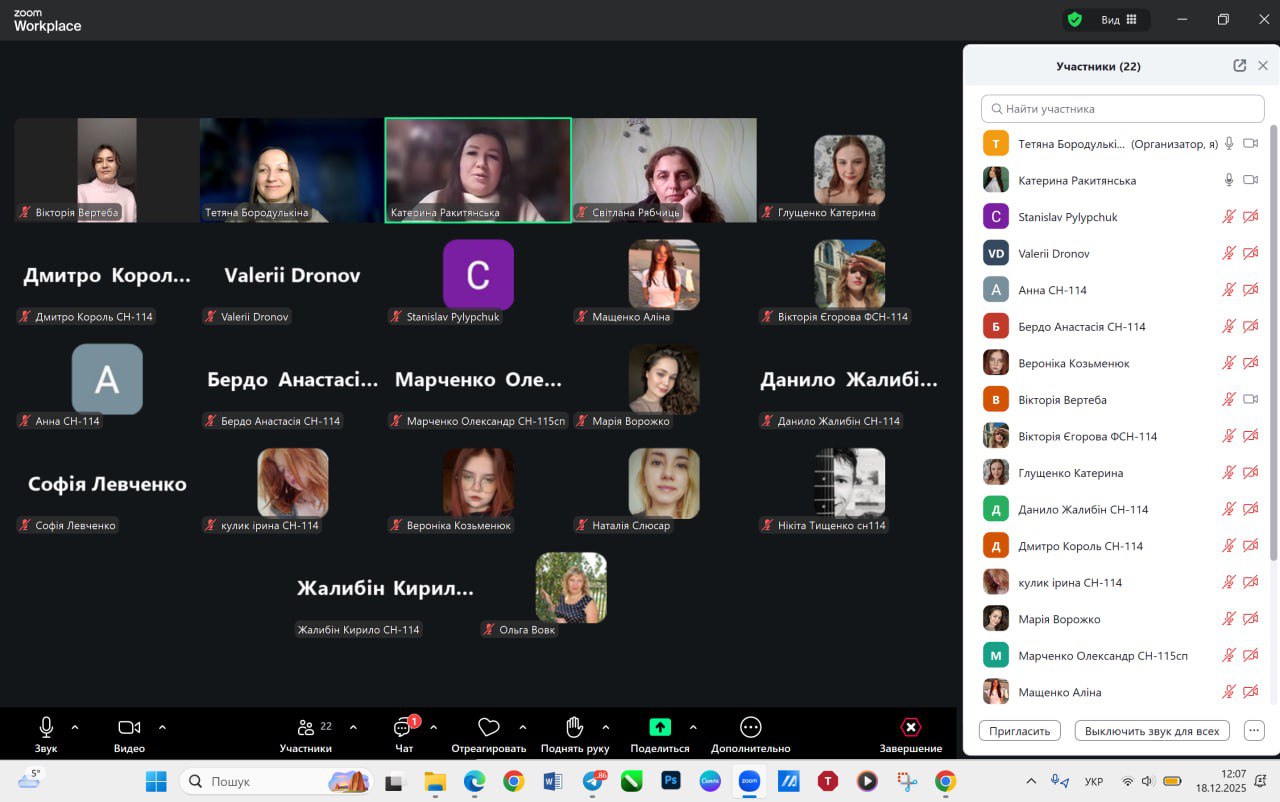
Task: Open share options arrow beside Поделиться
Action: [x=693, y=727]
